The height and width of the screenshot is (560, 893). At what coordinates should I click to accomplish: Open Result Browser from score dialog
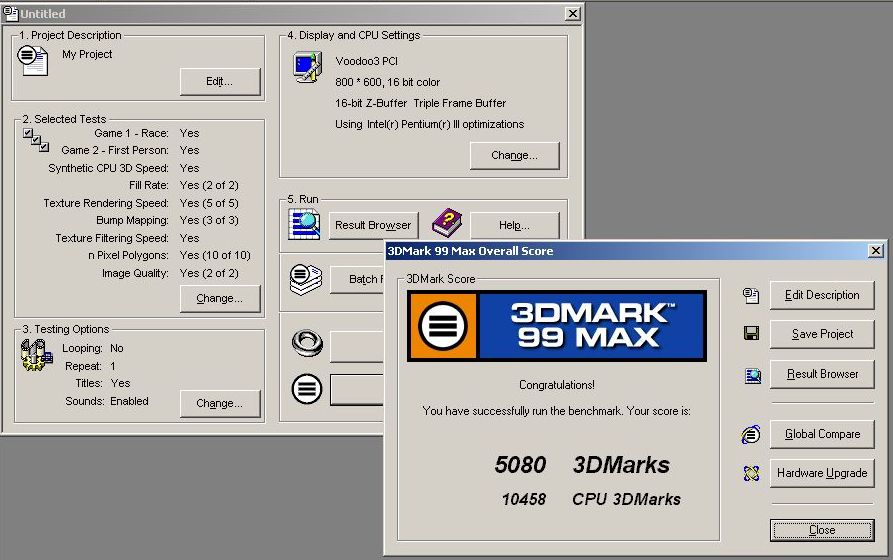822,374
